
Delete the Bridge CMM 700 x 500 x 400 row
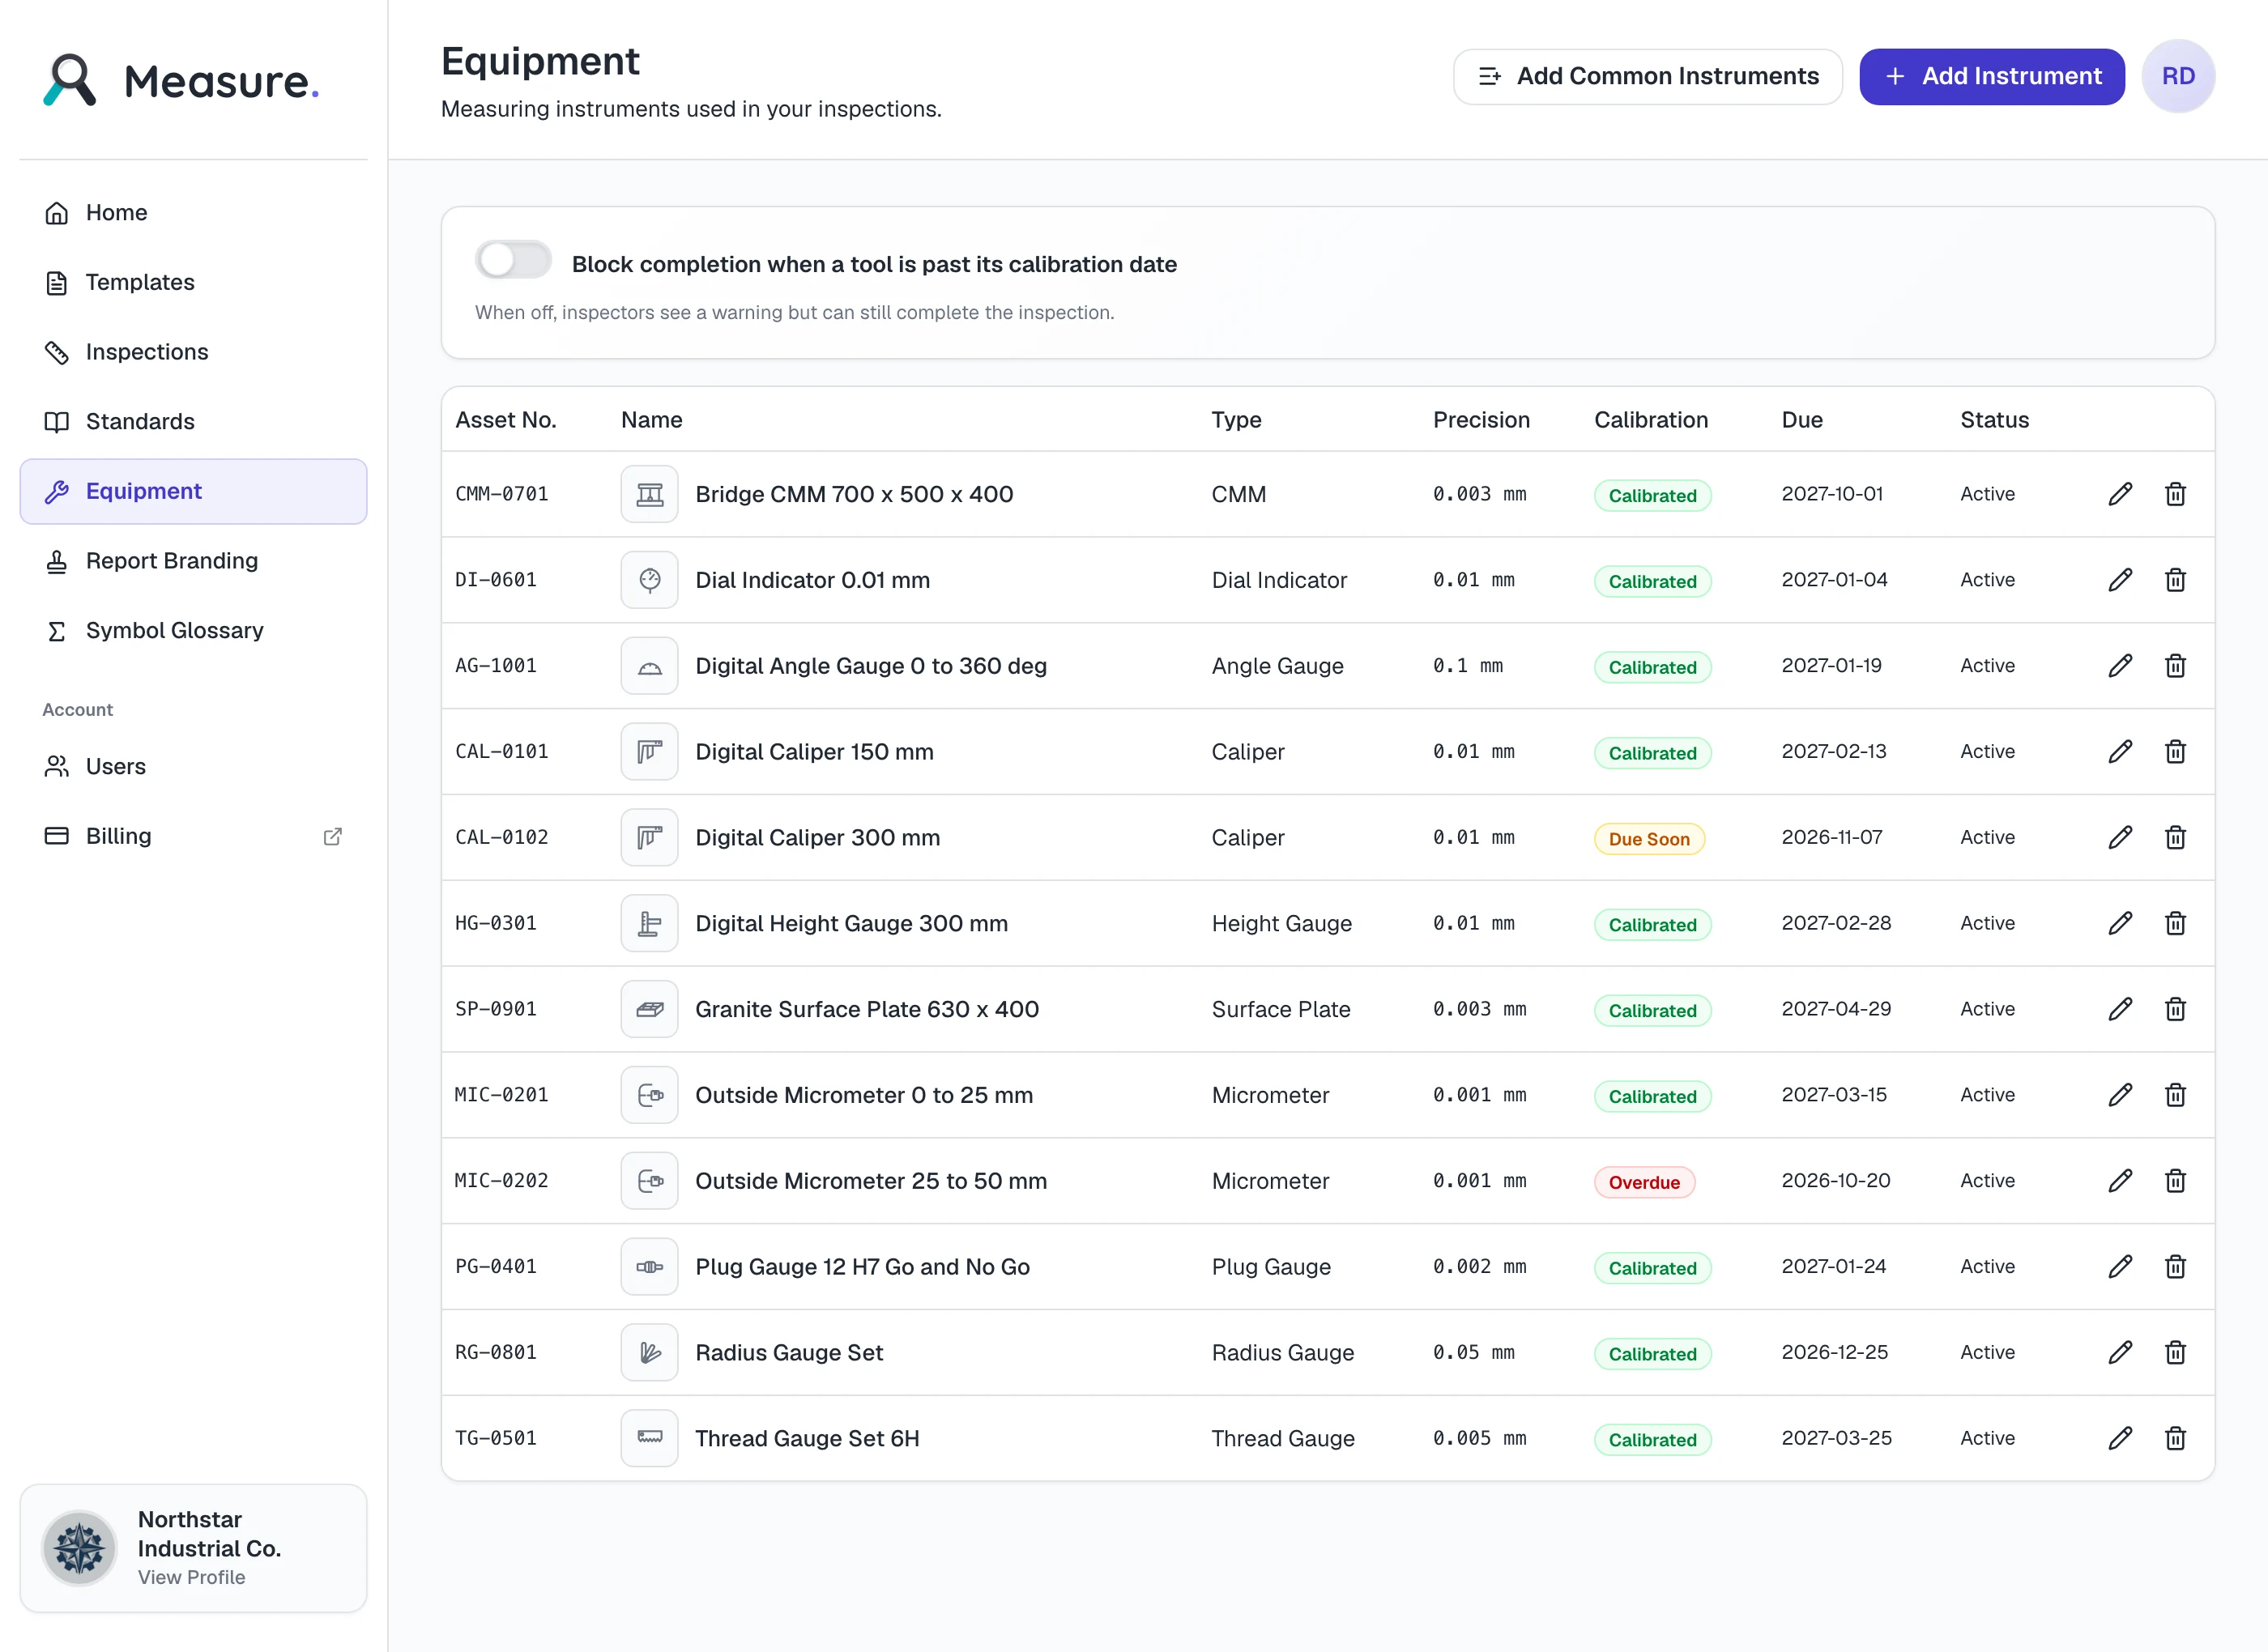pyautogui.click(x=2175, y=494)
